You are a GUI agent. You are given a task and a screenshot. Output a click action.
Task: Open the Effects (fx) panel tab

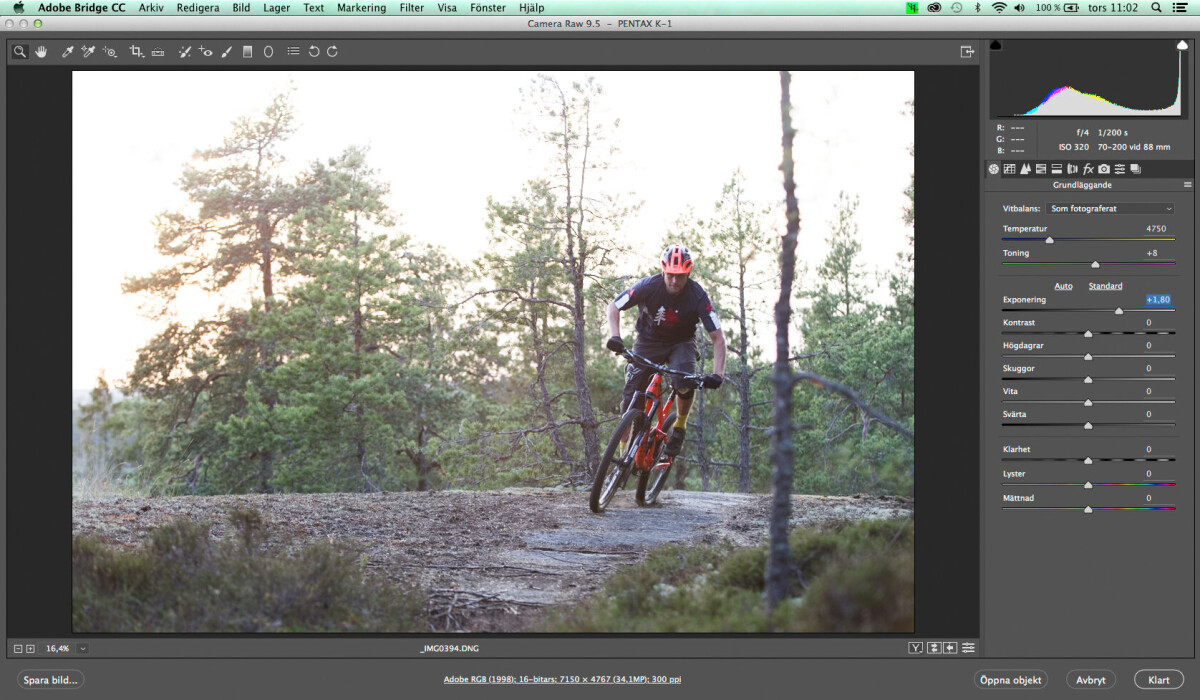click(x=1088, y=169)
